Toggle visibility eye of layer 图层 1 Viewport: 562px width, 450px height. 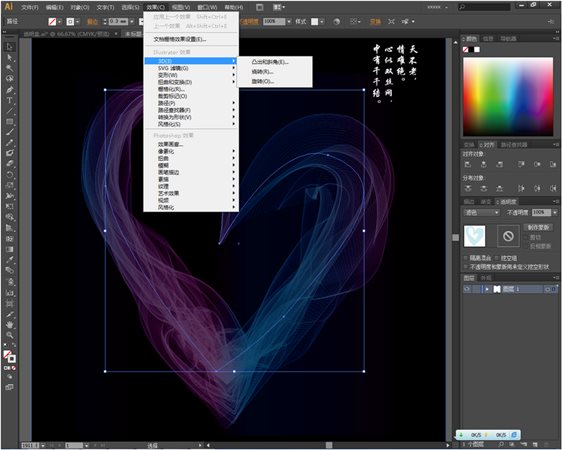pos(467,289)
